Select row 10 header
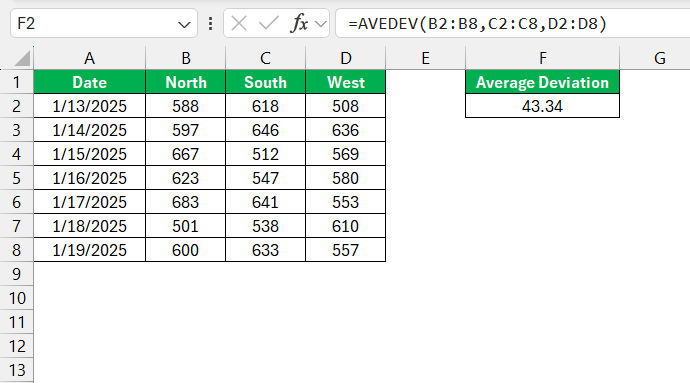The height and width of the screenshot is (383, 690). click(17, 298)
